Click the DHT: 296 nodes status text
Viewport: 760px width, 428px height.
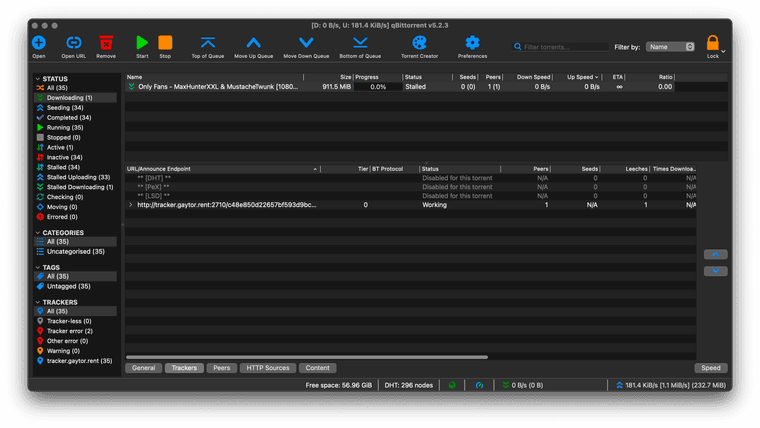[x=409, y=385]
